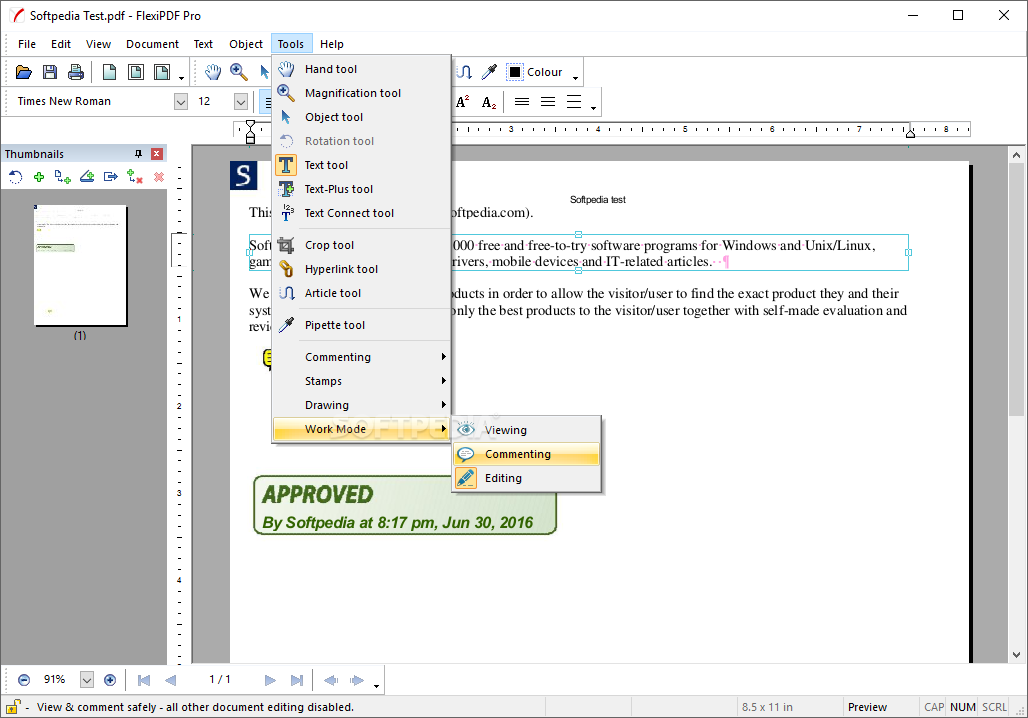1028x718 pixels.
Task: Open the font name dropdown
Action: (x=181, y=102)
